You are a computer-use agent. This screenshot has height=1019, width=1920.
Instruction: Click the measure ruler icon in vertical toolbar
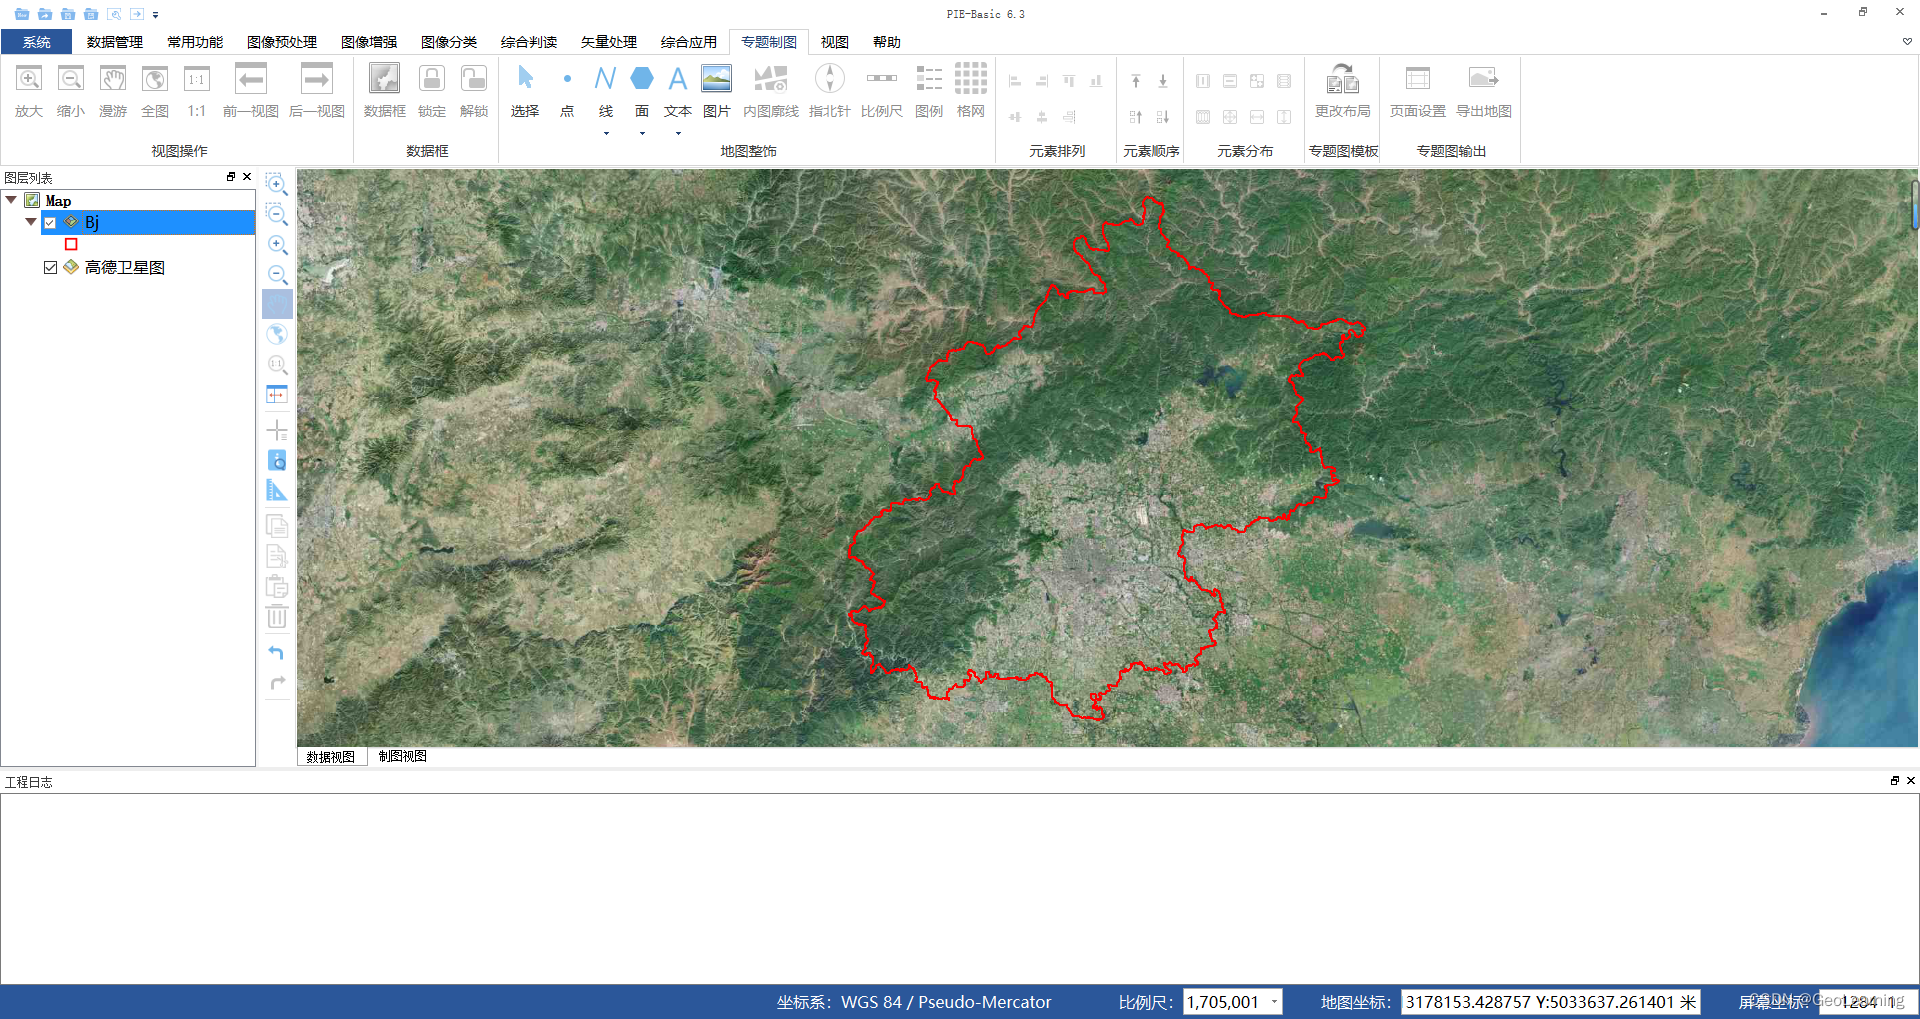pos(277,490)
